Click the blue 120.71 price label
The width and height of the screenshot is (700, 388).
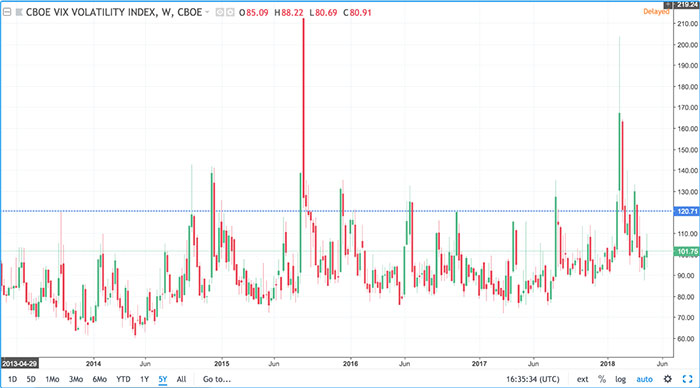click(687, 211)
